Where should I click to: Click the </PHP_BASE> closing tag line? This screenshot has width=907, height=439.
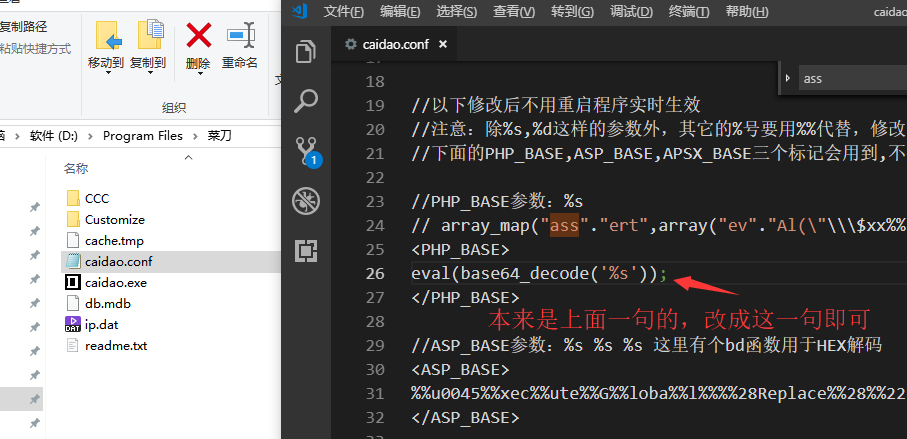[465, 297]
